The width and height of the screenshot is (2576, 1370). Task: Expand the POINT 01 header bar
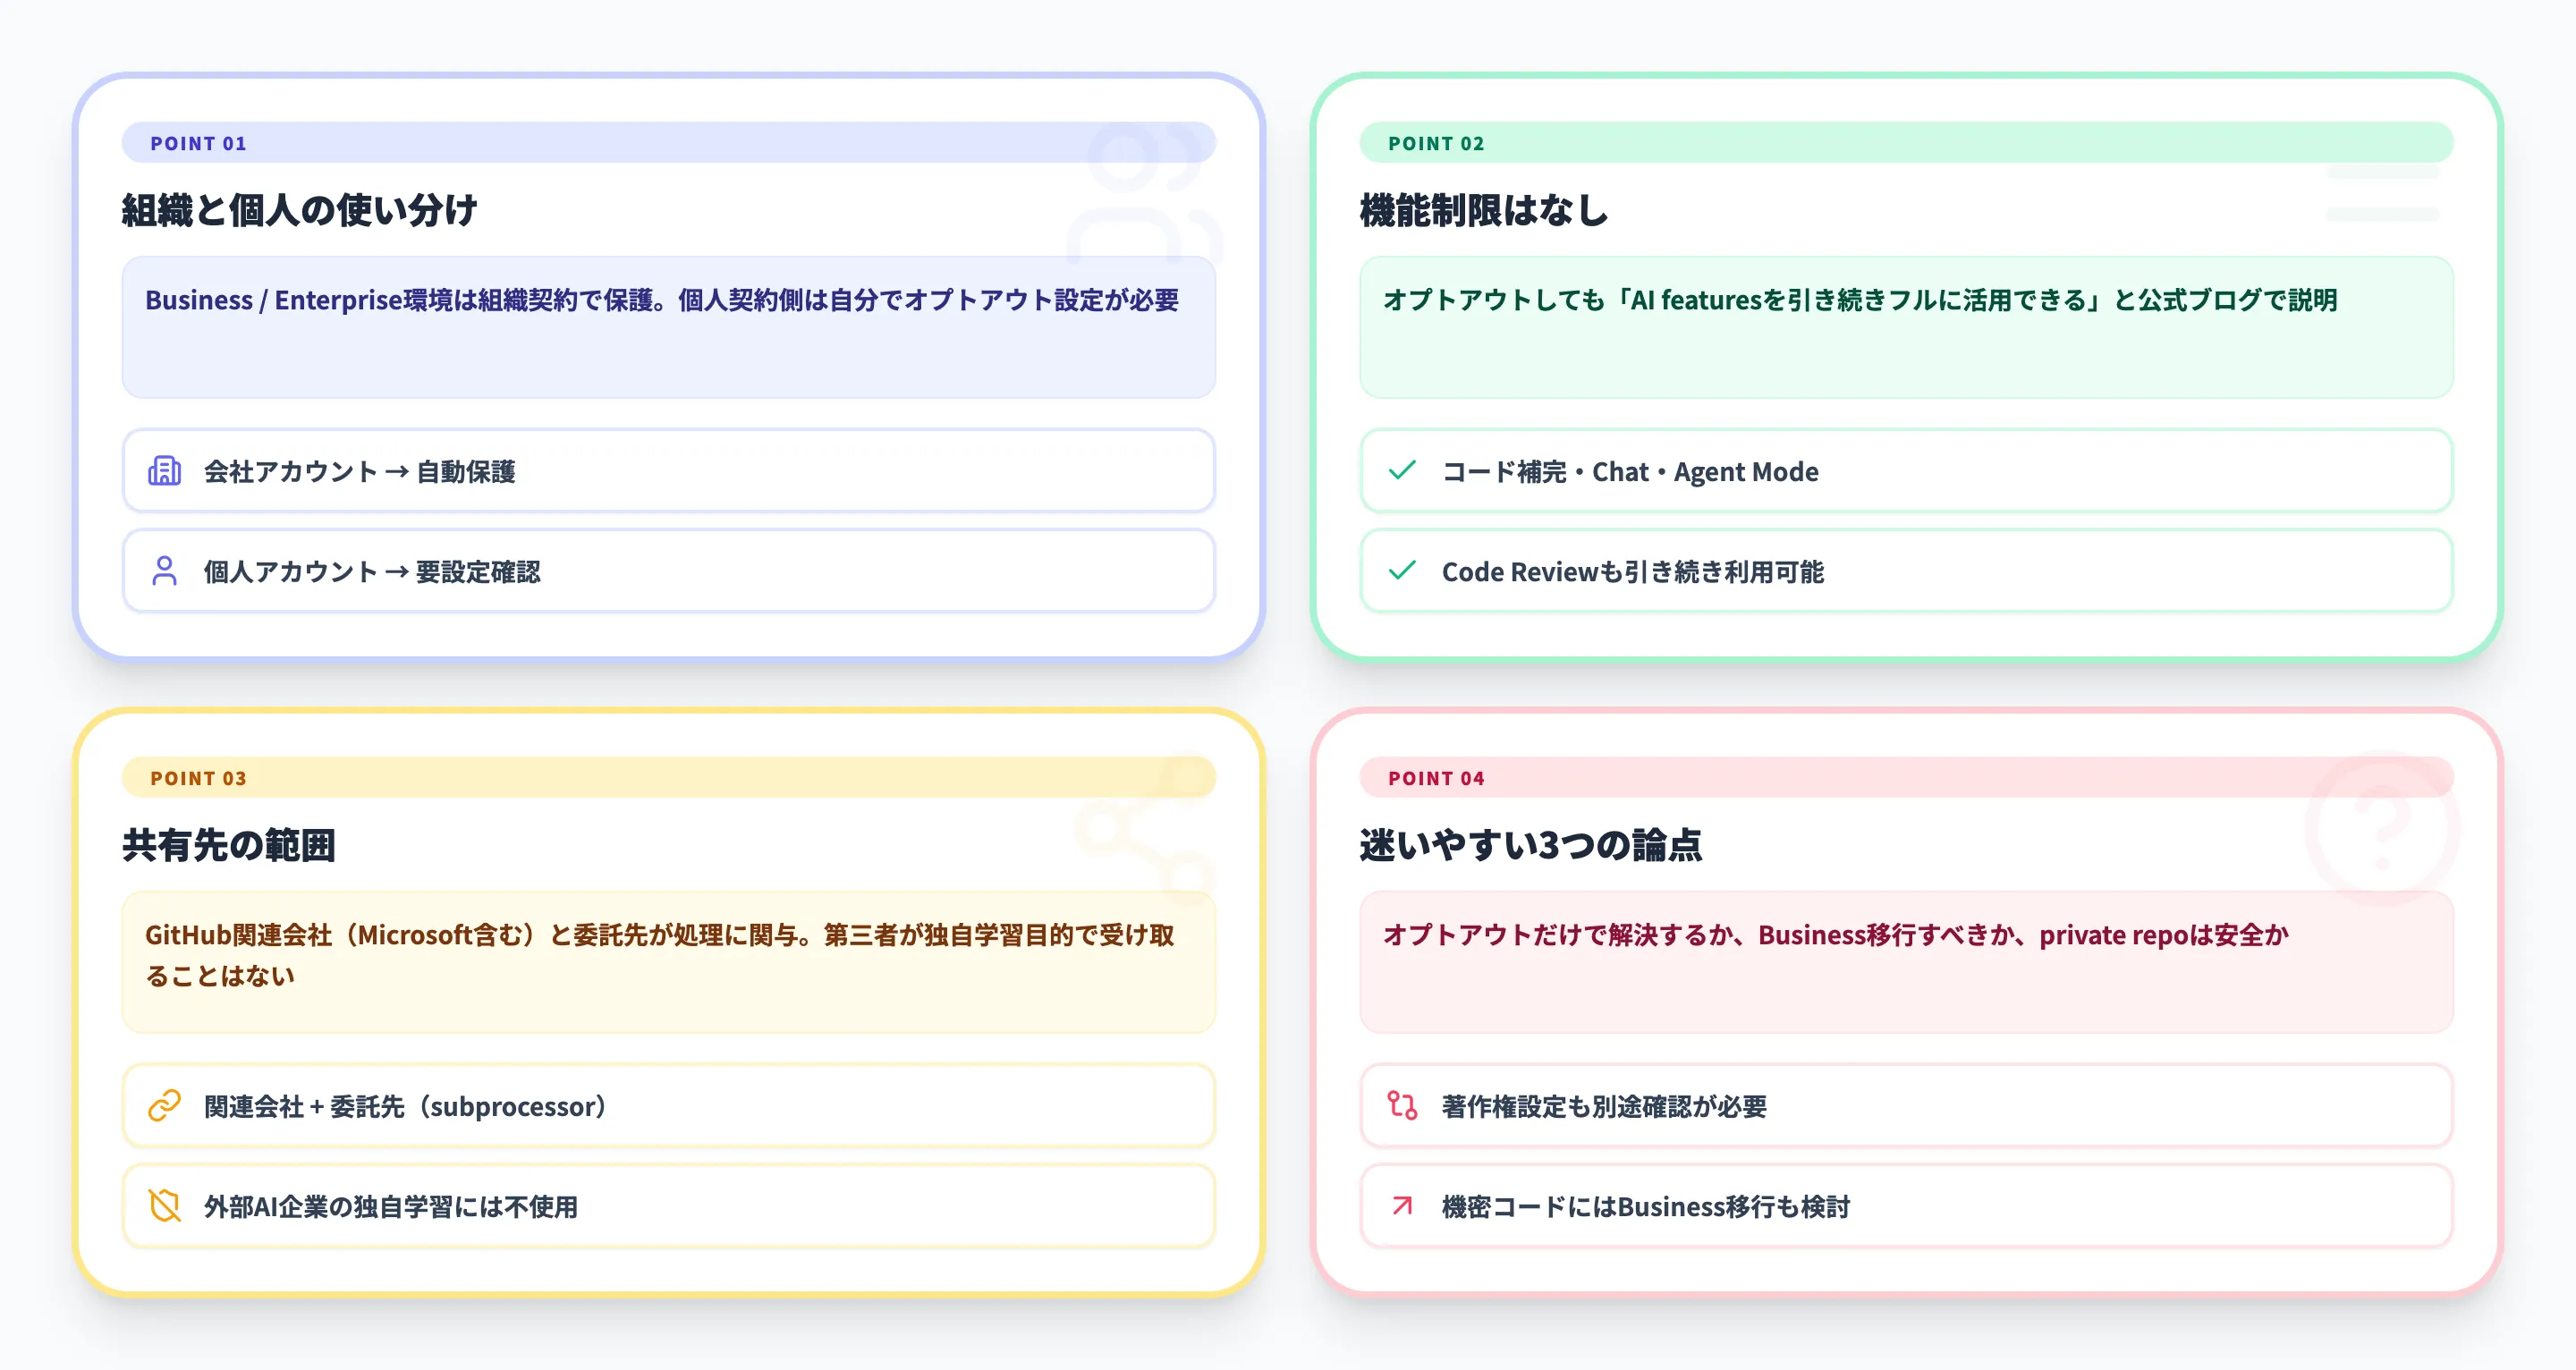[668, 143]
